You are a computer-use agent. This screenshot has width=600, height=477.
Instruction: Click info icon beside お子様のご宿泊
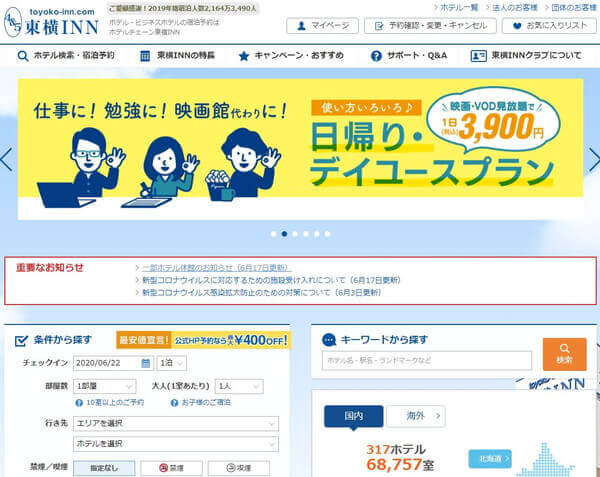tap(174, 403)
